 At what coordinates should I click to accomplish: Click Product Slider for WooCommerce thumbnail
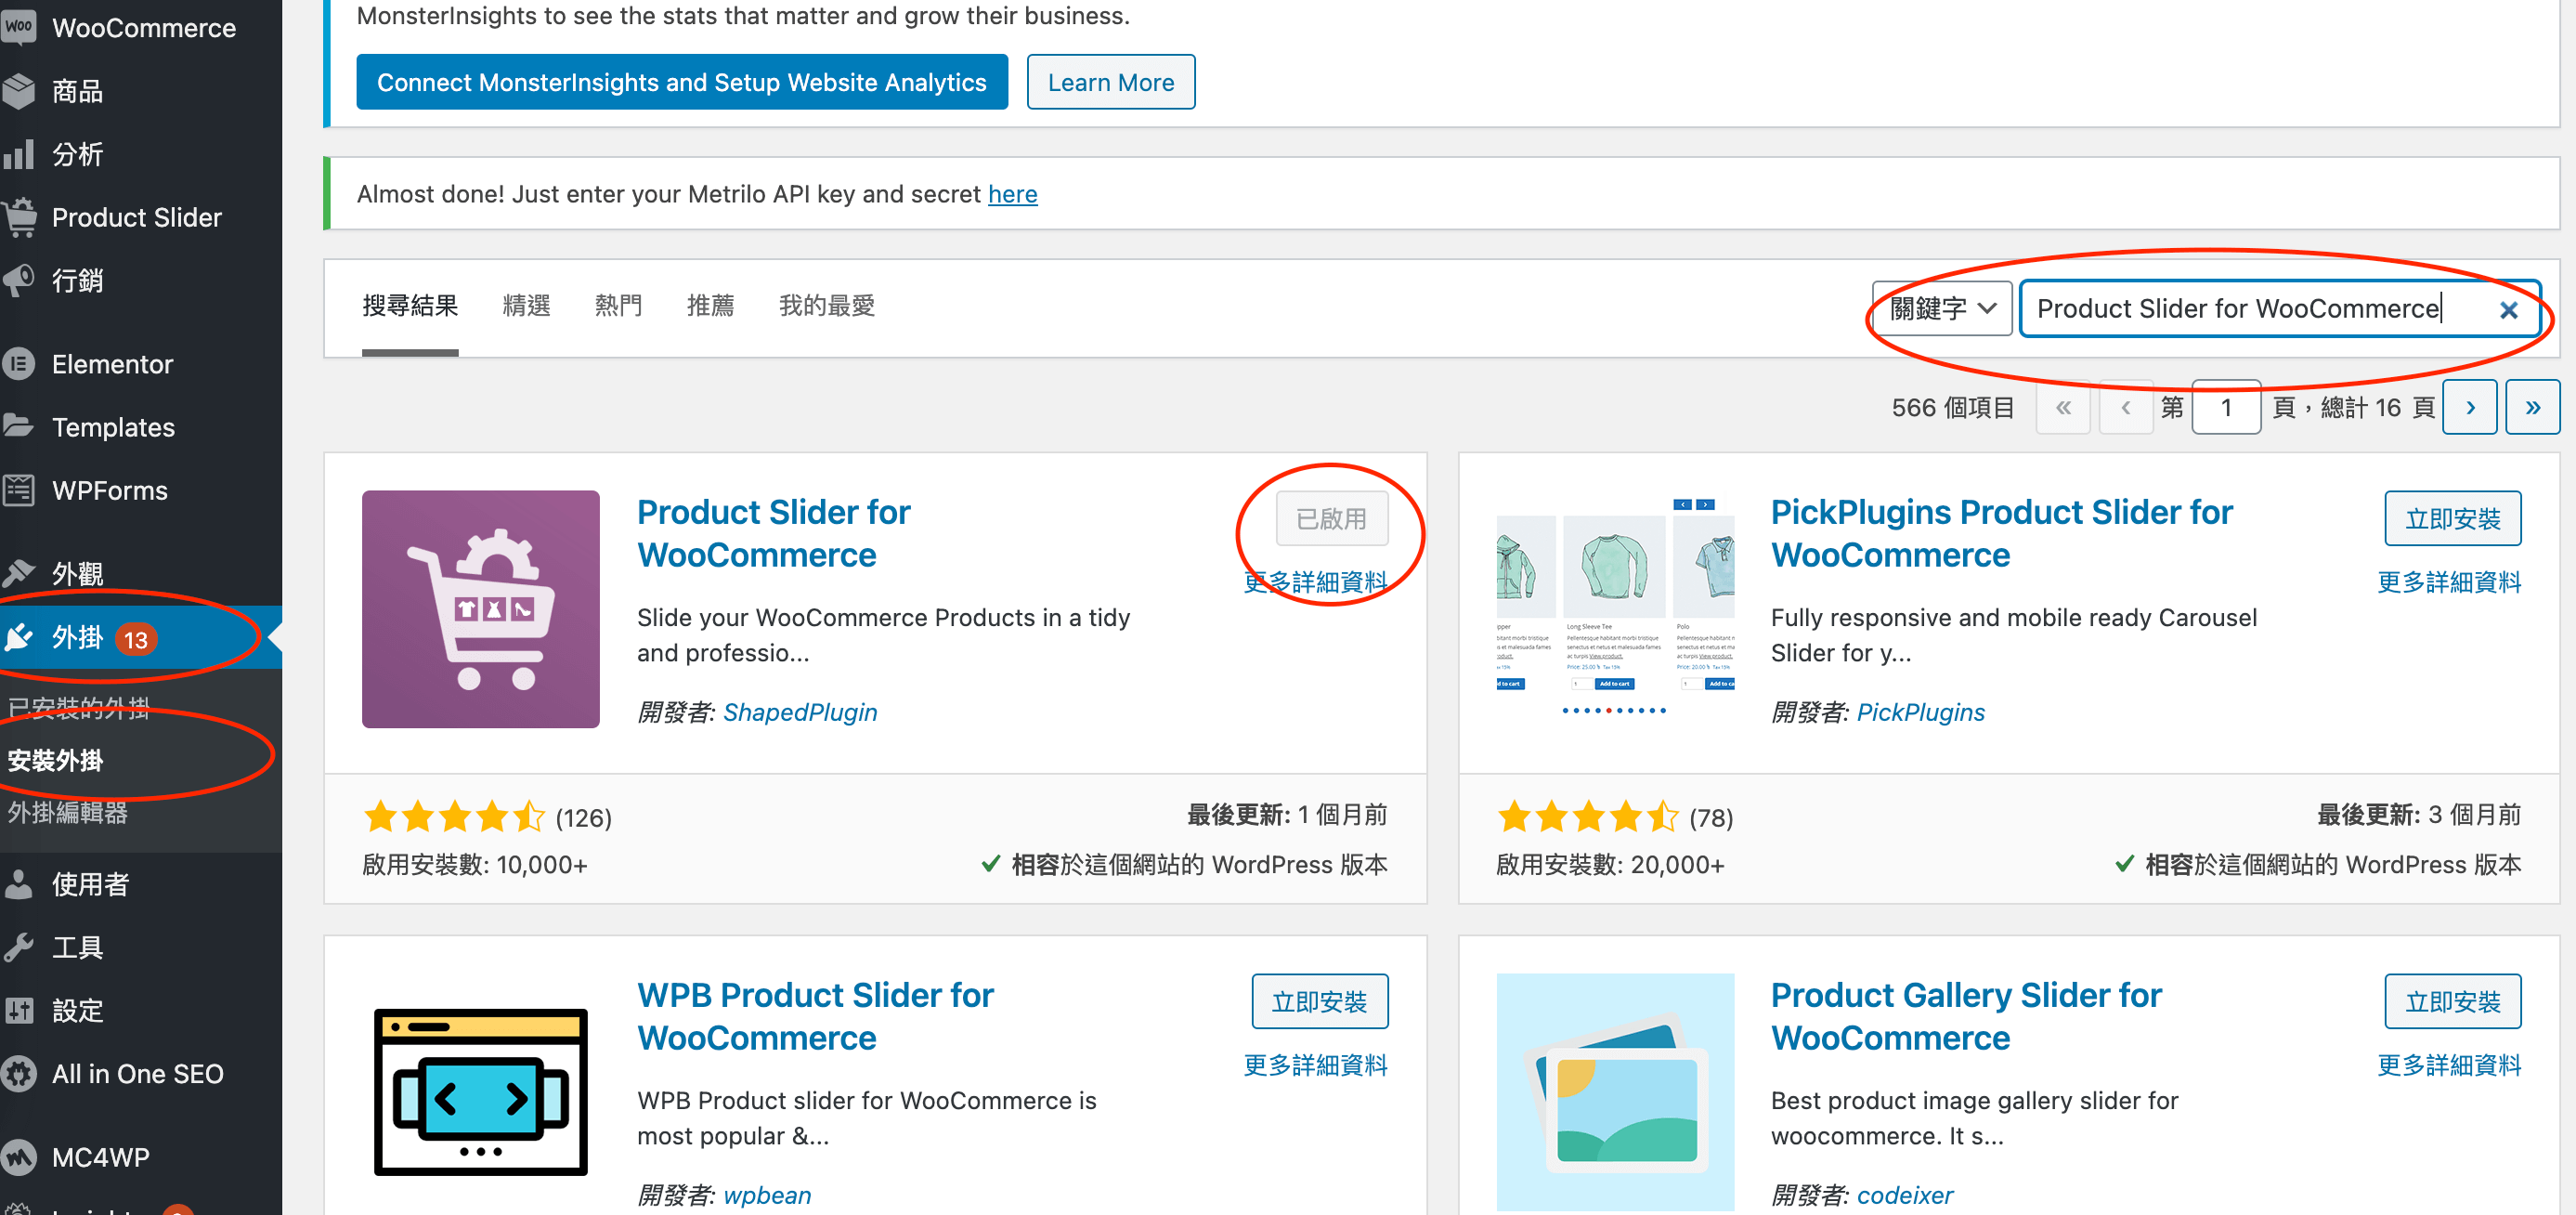pyautogui.click(x=480, y=610)
